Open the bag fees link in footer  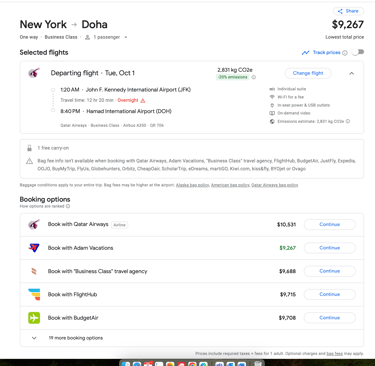[334, 353]
